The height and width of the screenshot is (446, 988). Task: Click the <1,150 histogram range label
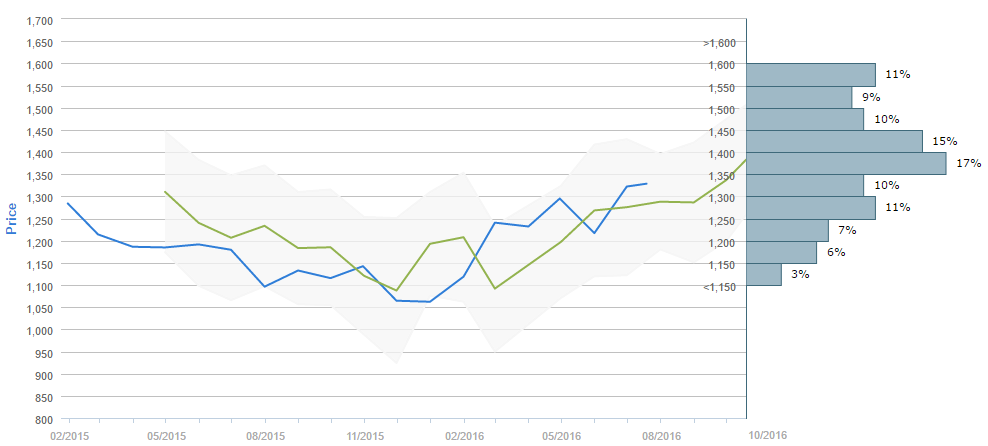tap(720, 287)
